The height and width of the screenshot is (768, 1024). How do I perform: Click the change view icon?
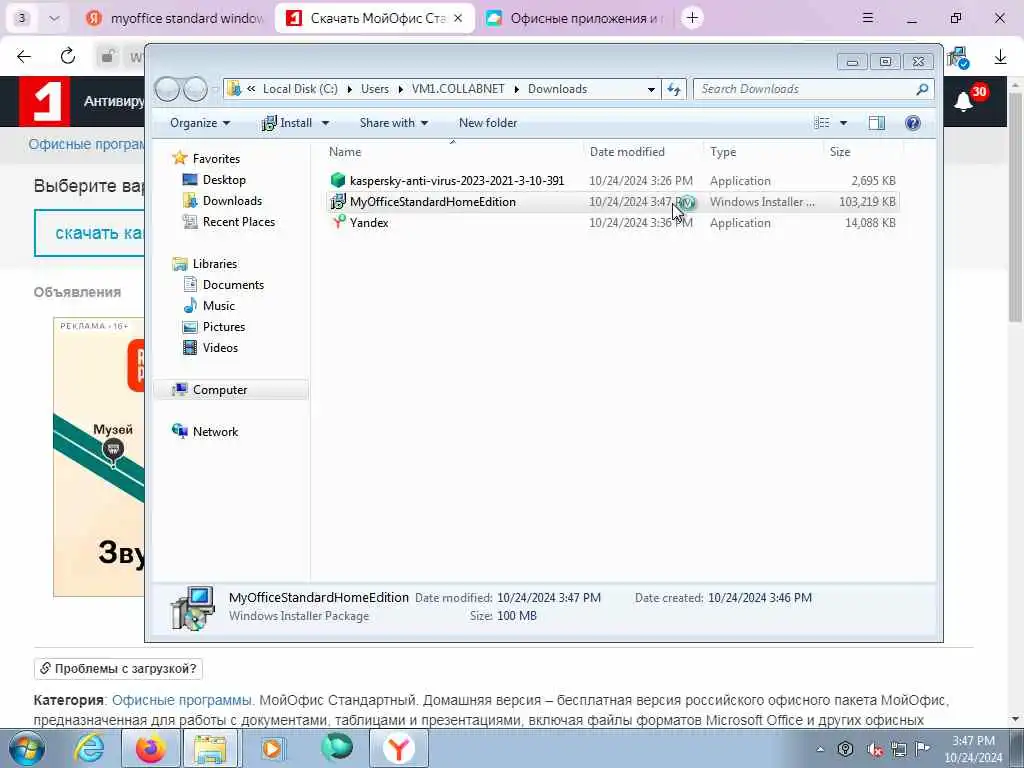(x=822, y=123)
